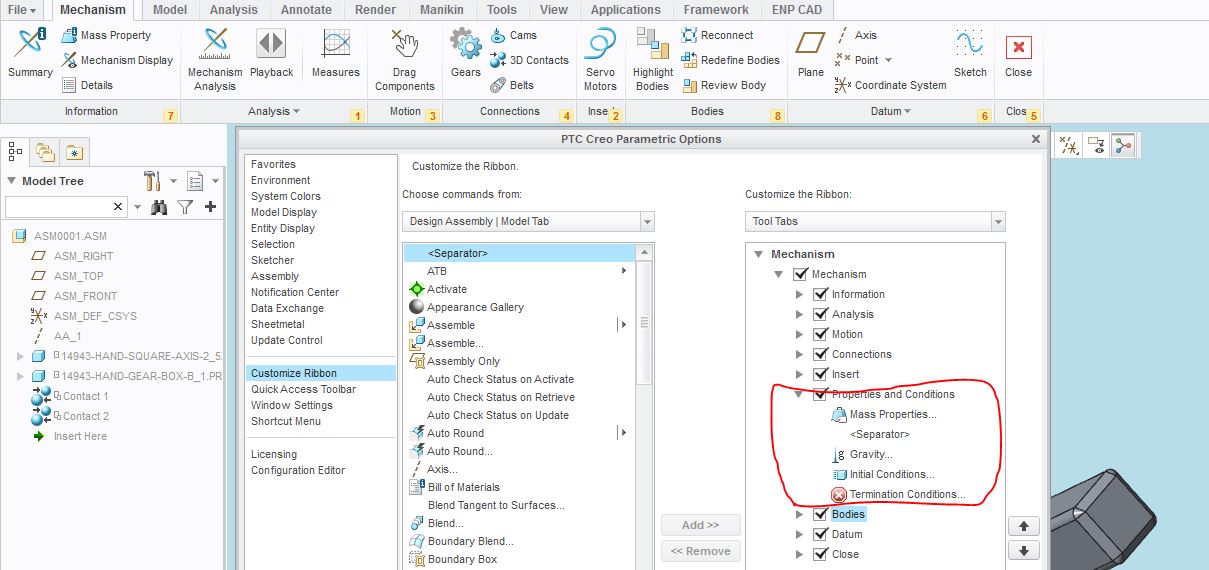Image resolution: width=1209 pixels, height=570 pixels.
Task: Select Quick Access Toolbar option
Action: click(303, 389)
